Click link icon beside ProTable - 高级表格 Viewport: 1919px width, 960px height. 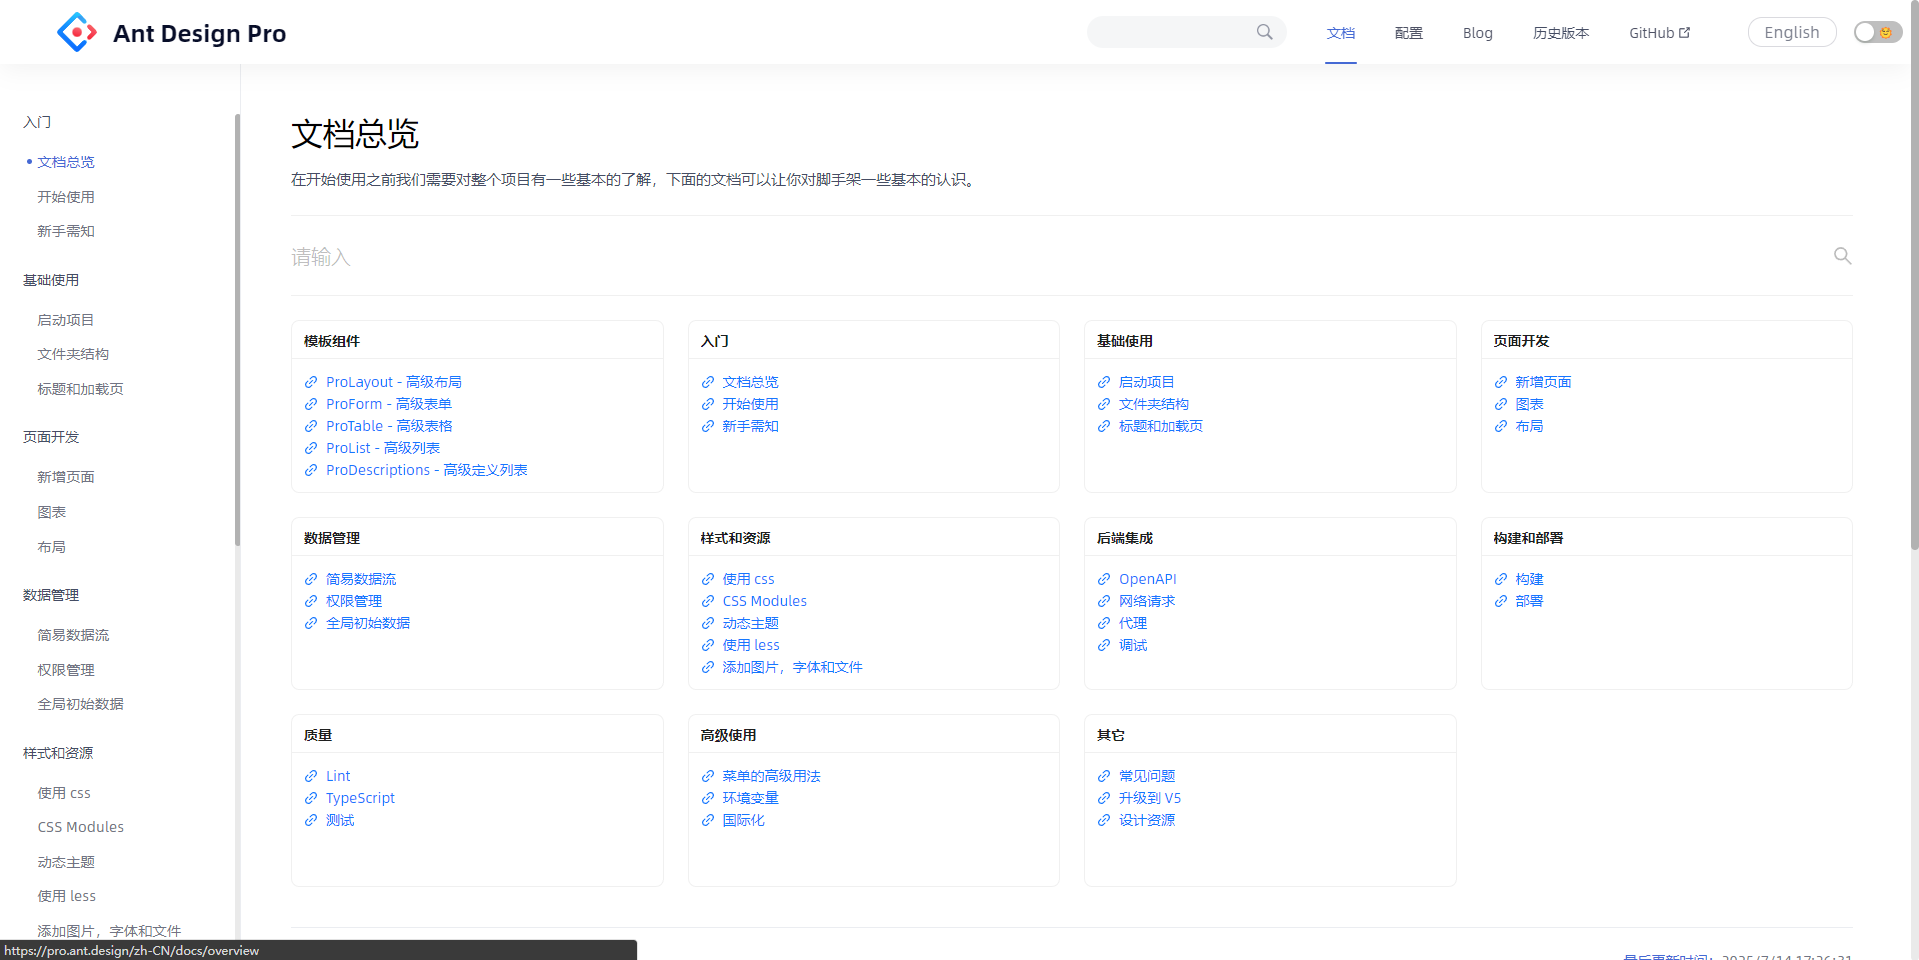coord(311,426)
